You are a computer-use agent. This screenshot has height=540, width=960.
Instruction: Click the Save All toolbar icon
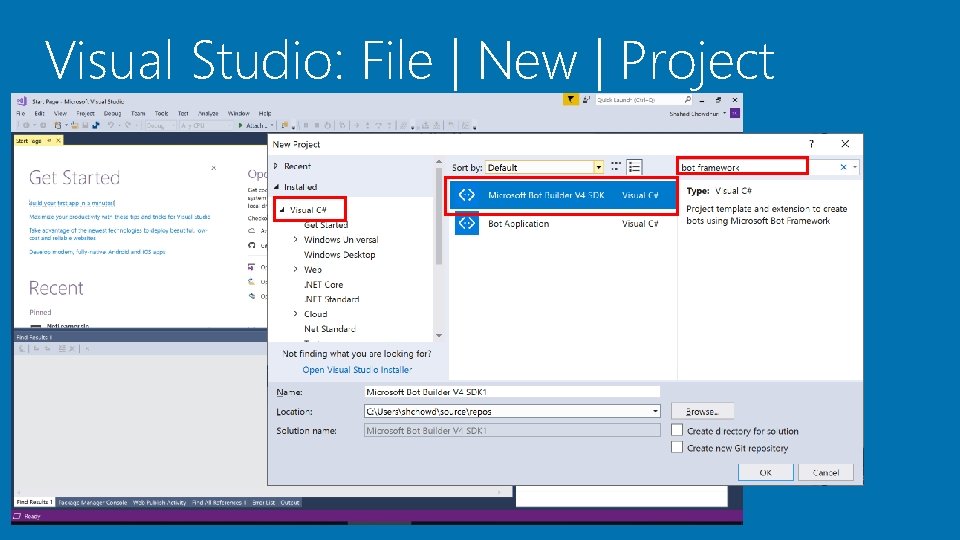pyautogui.click(x=96, y=125)
